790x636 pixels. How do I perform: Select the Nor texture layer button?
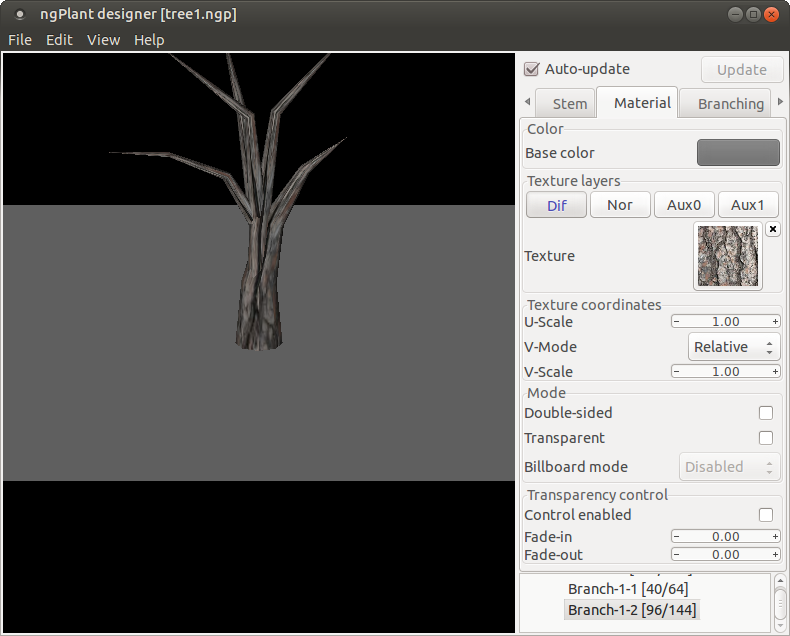tap(620, 205)
